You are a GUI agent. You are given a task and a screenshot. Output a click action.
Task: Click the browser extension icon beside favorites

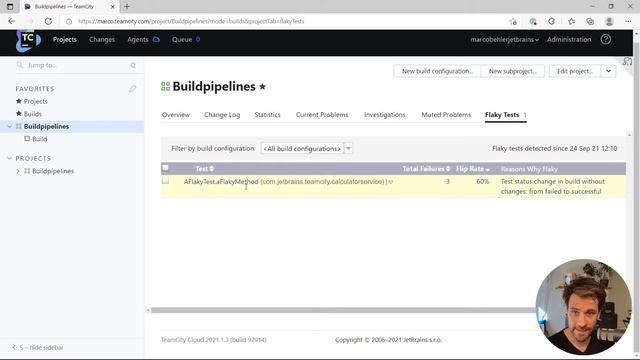tap(552, 21)
